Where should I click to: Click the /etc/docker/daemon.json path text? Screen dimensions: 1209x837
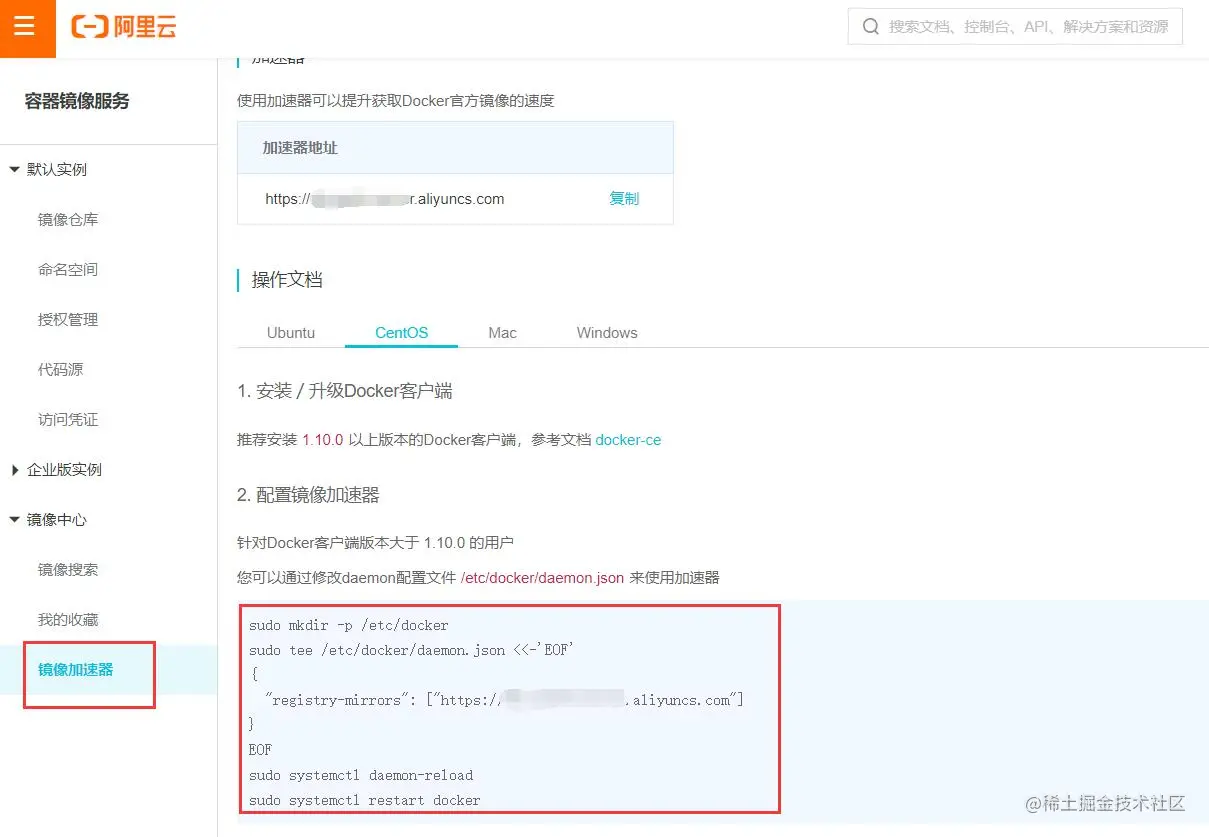click(542, 578)
